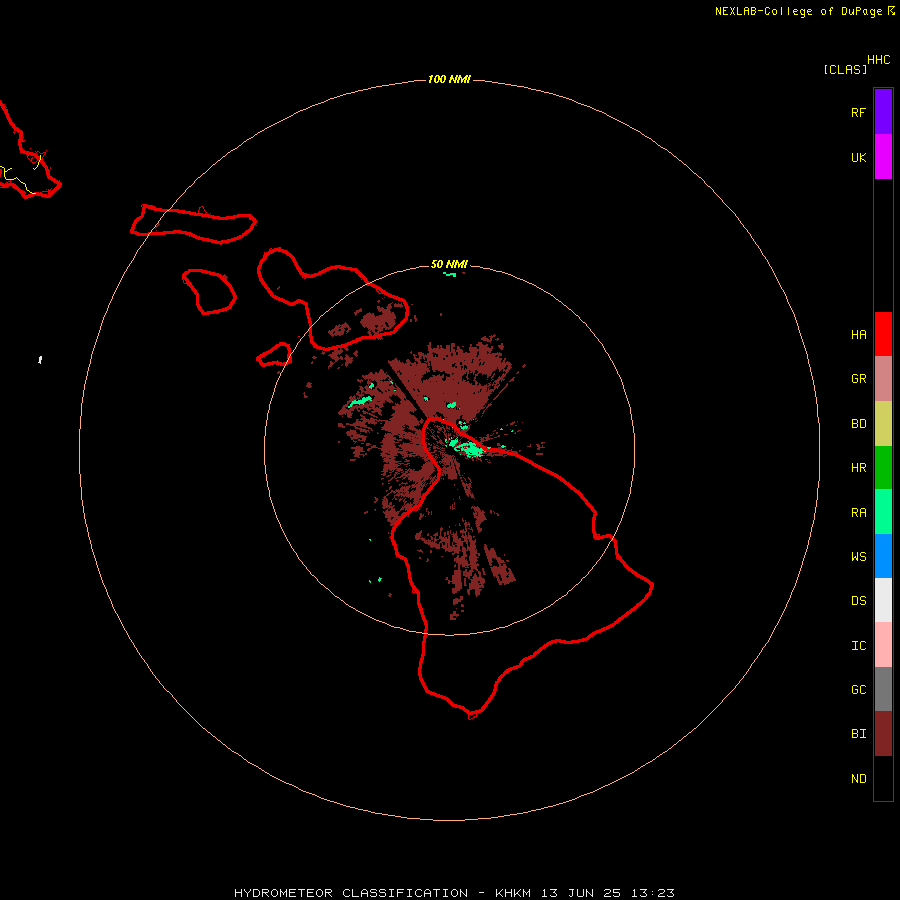Click the GR legend color swatch
This screenshot has width=900, height=900.
tap(883, 378)
